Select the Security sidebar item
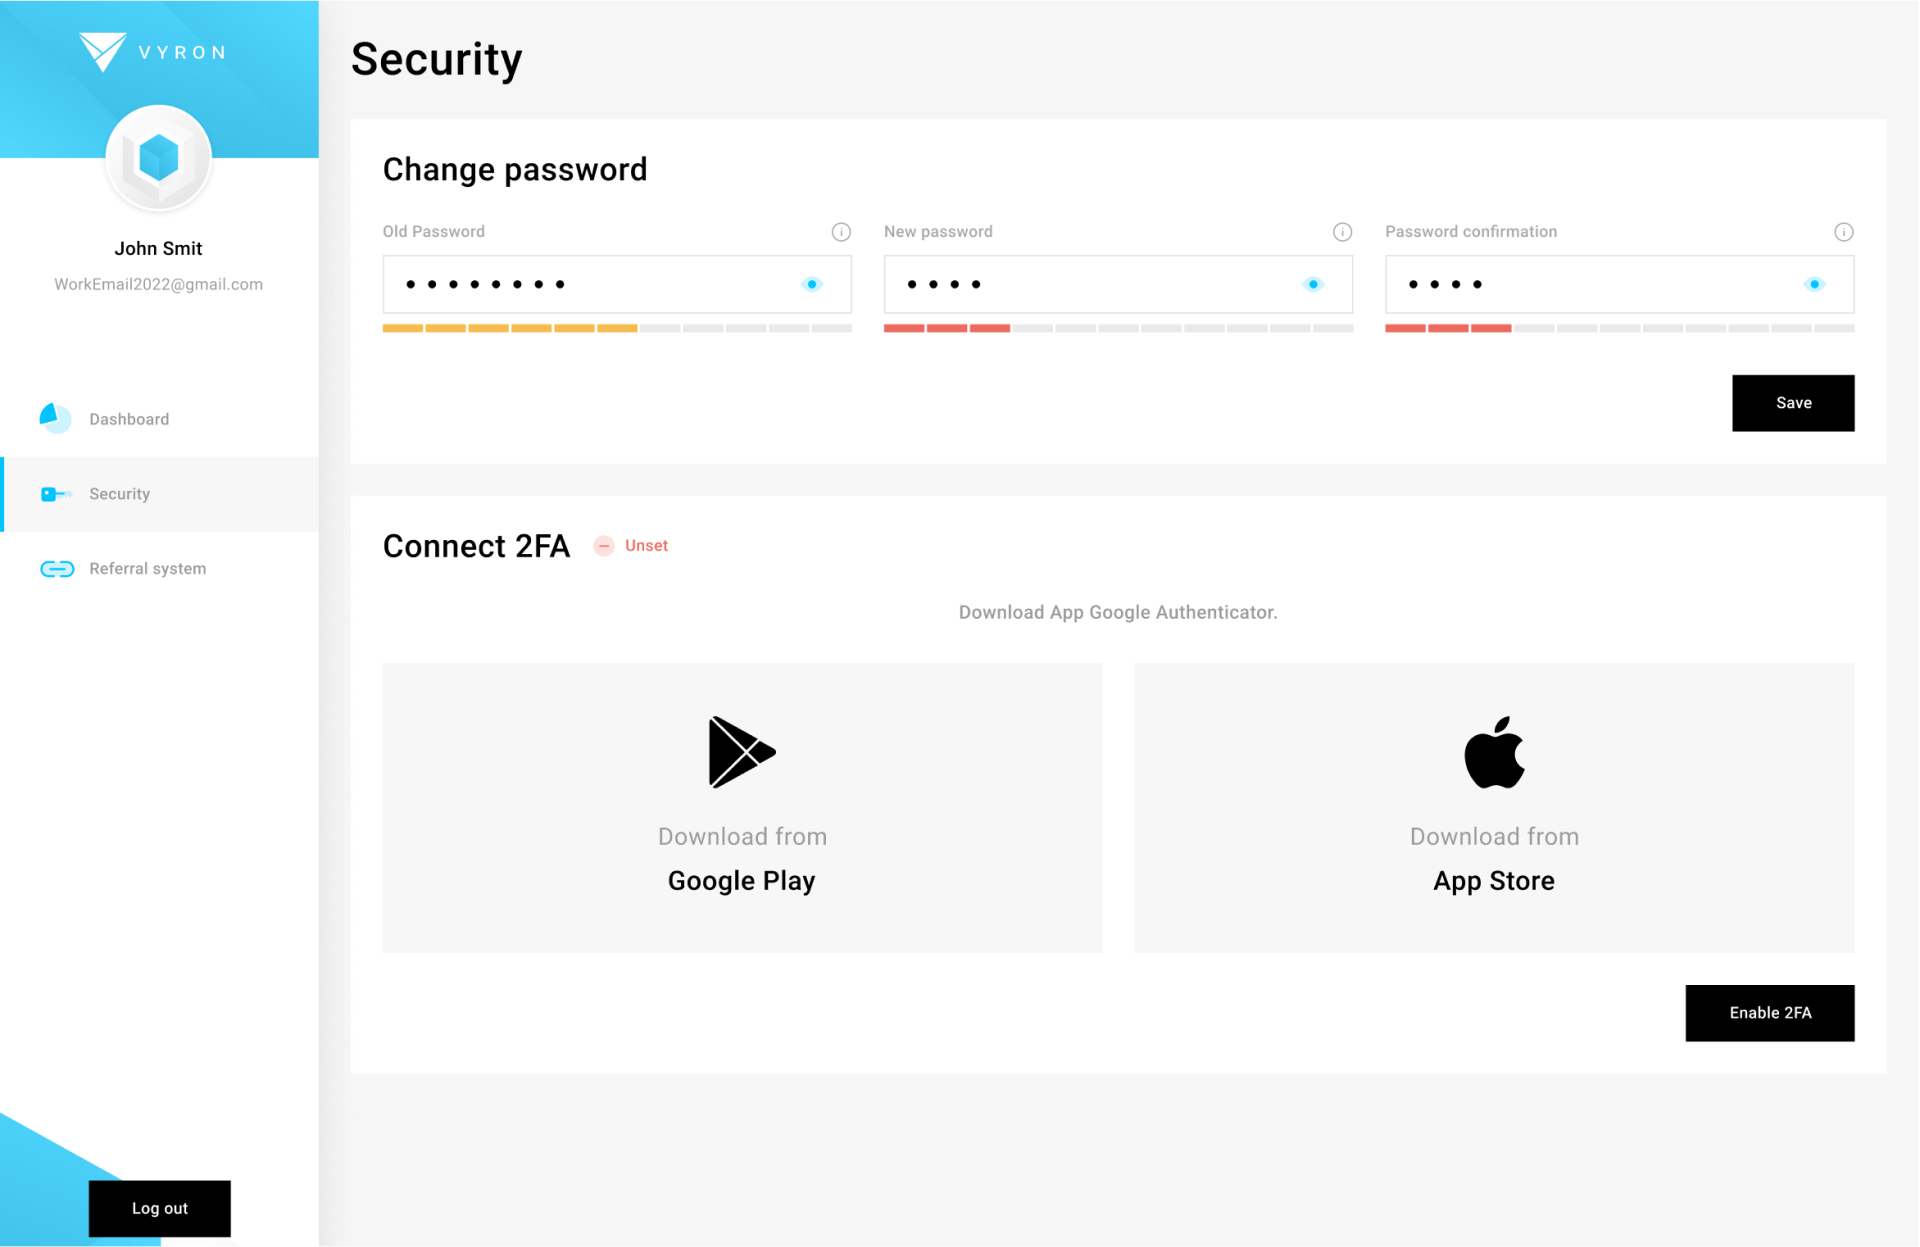 [119, 494]
